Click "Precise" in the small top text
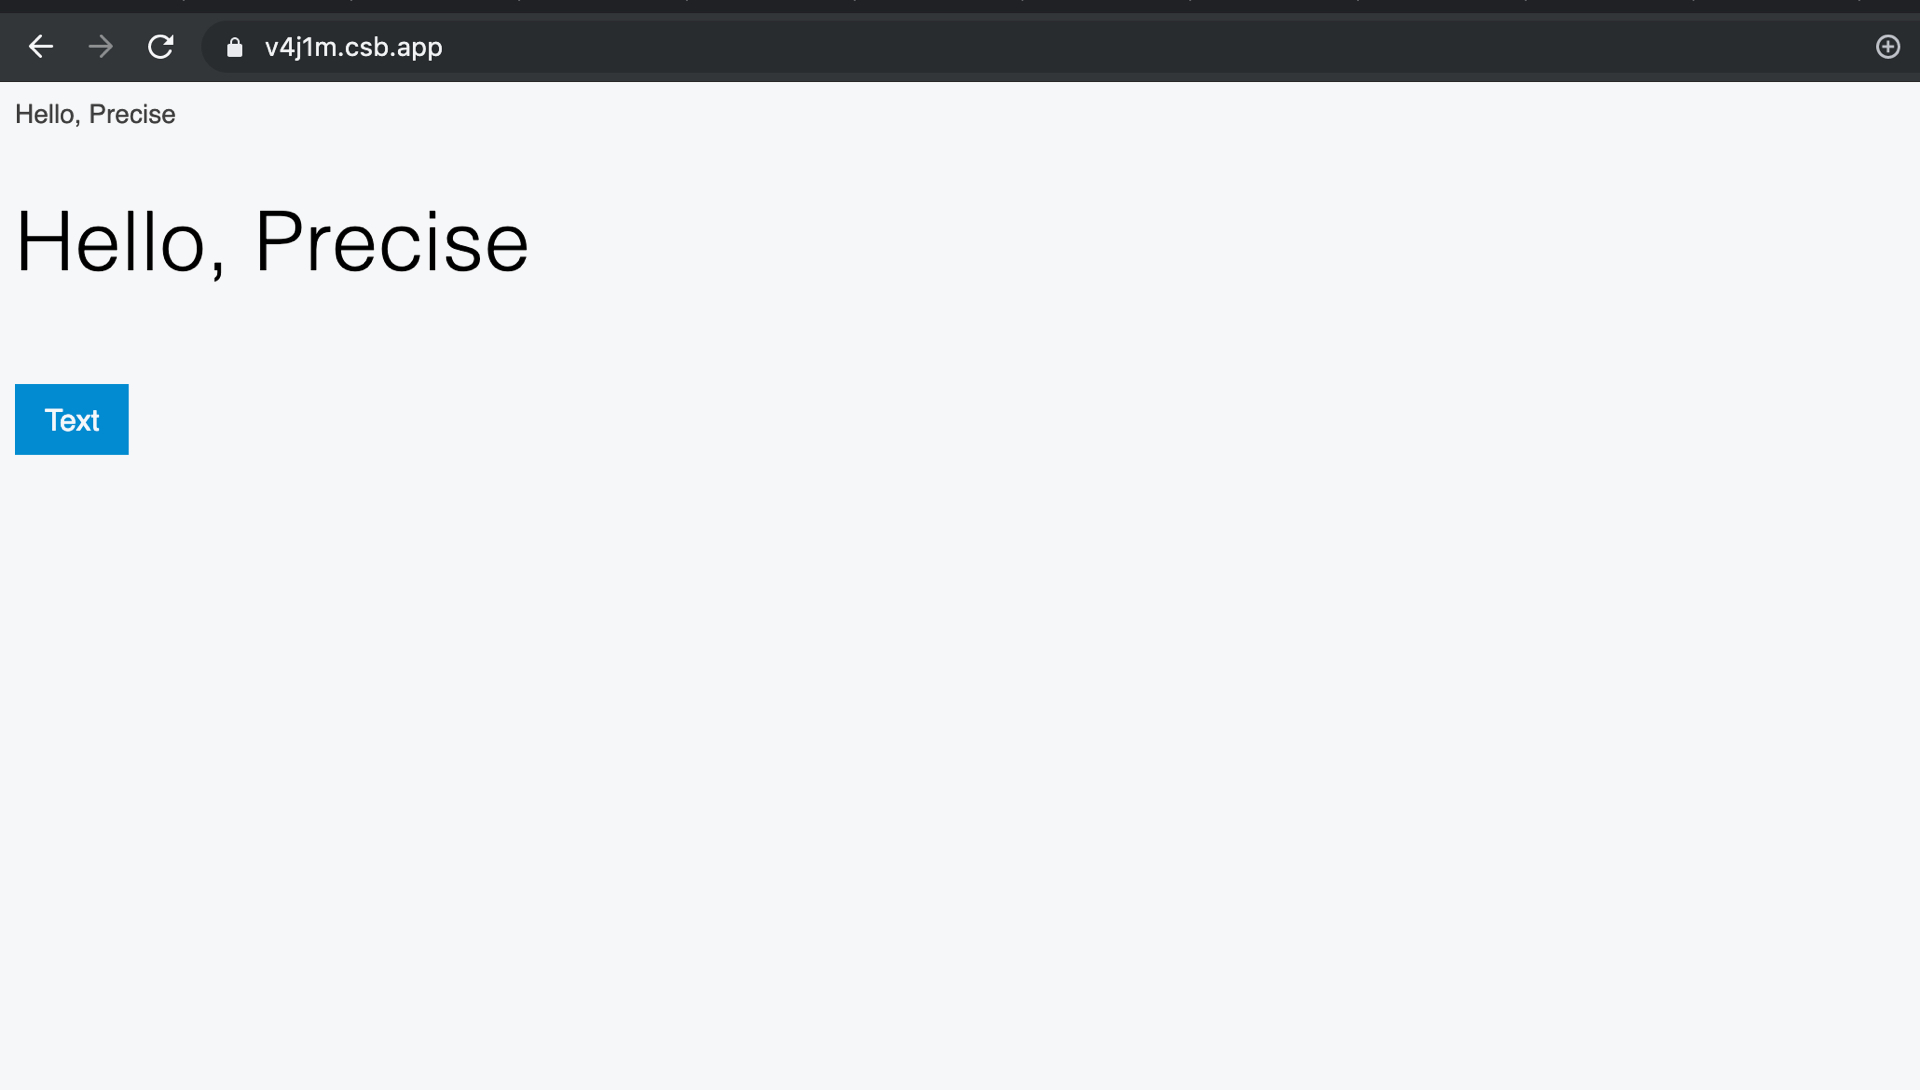This screenshot has height=1090, width=1920. [132, 115]
